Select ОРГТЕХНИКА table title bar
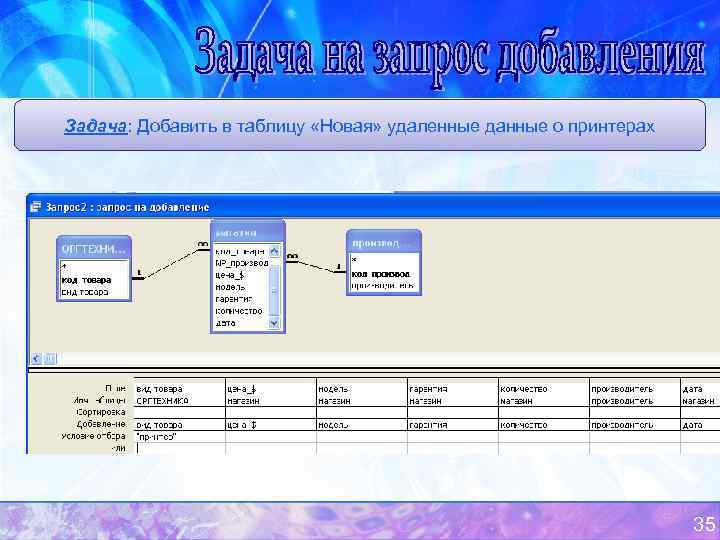Viewport: 720px width, 540px height. [94, 248]
